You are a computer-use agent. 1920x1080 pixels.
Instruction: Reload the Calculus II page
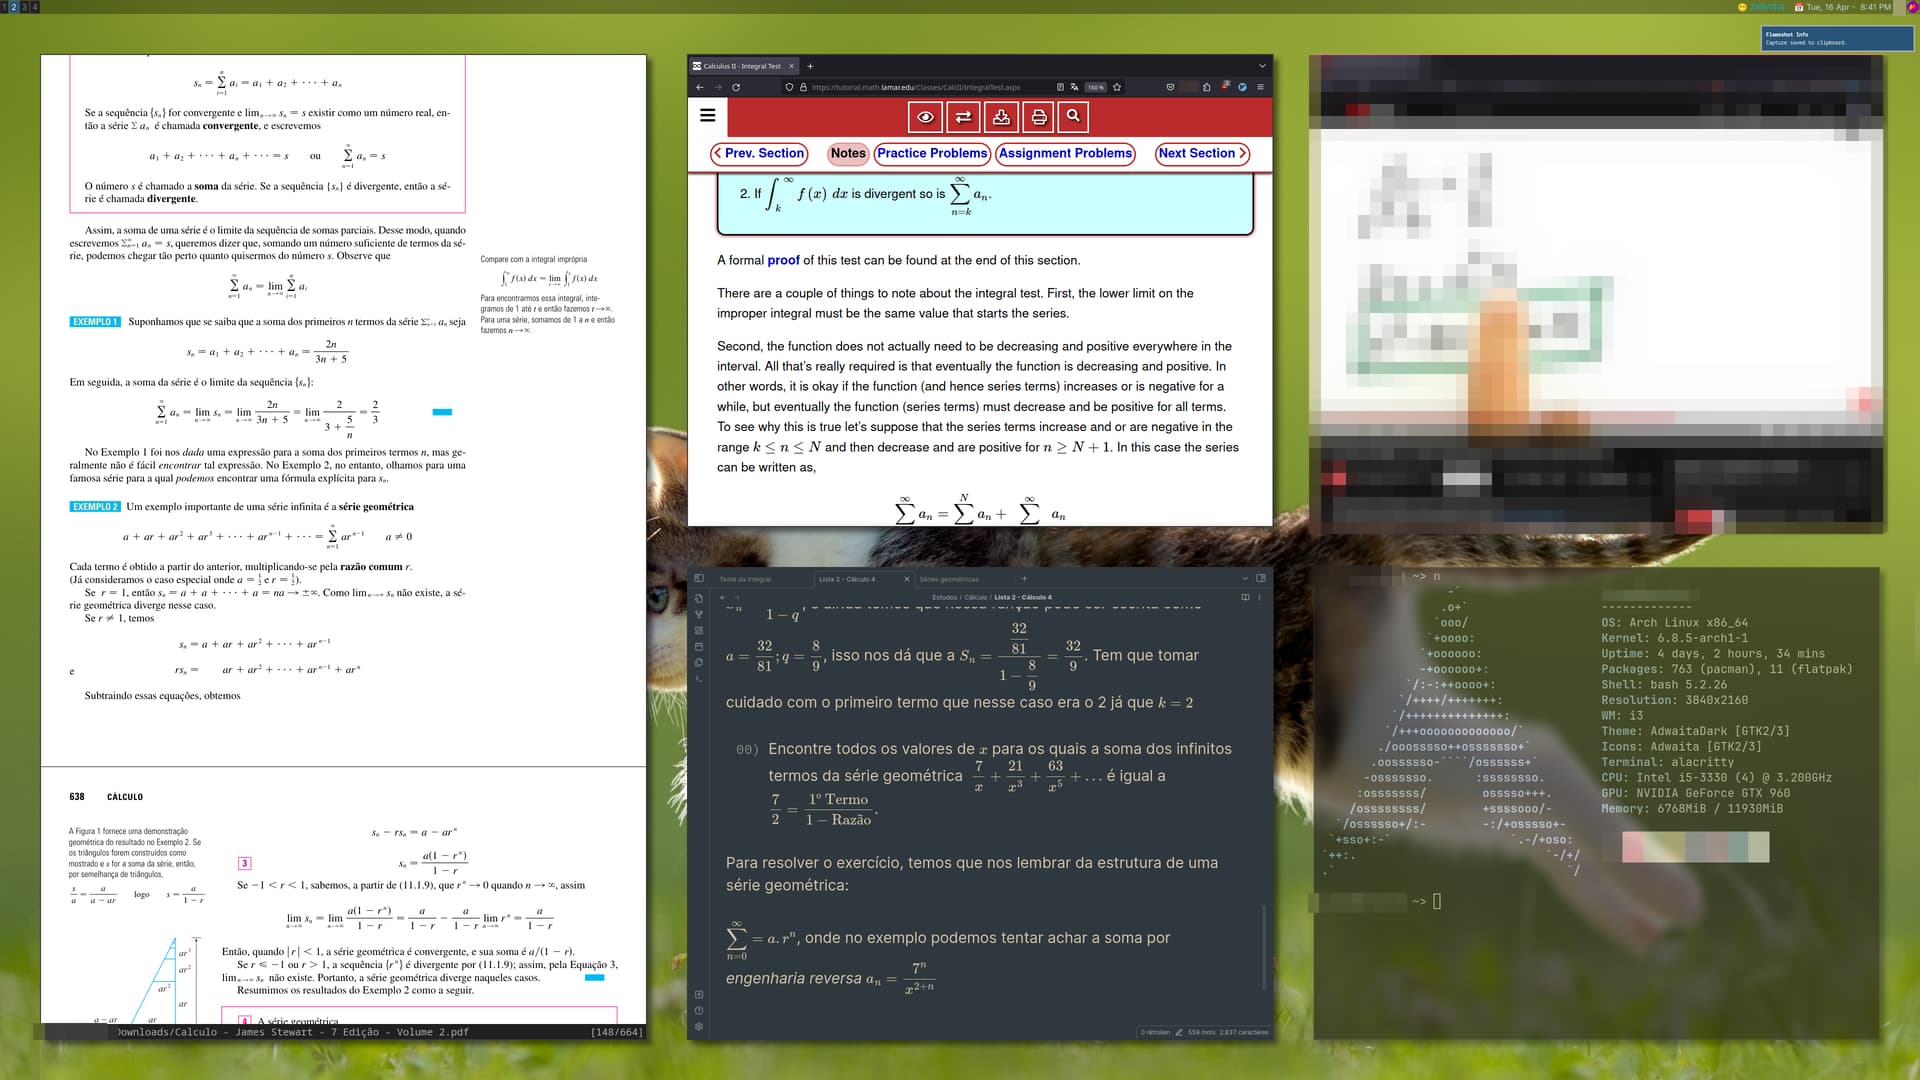coord(736,87)
